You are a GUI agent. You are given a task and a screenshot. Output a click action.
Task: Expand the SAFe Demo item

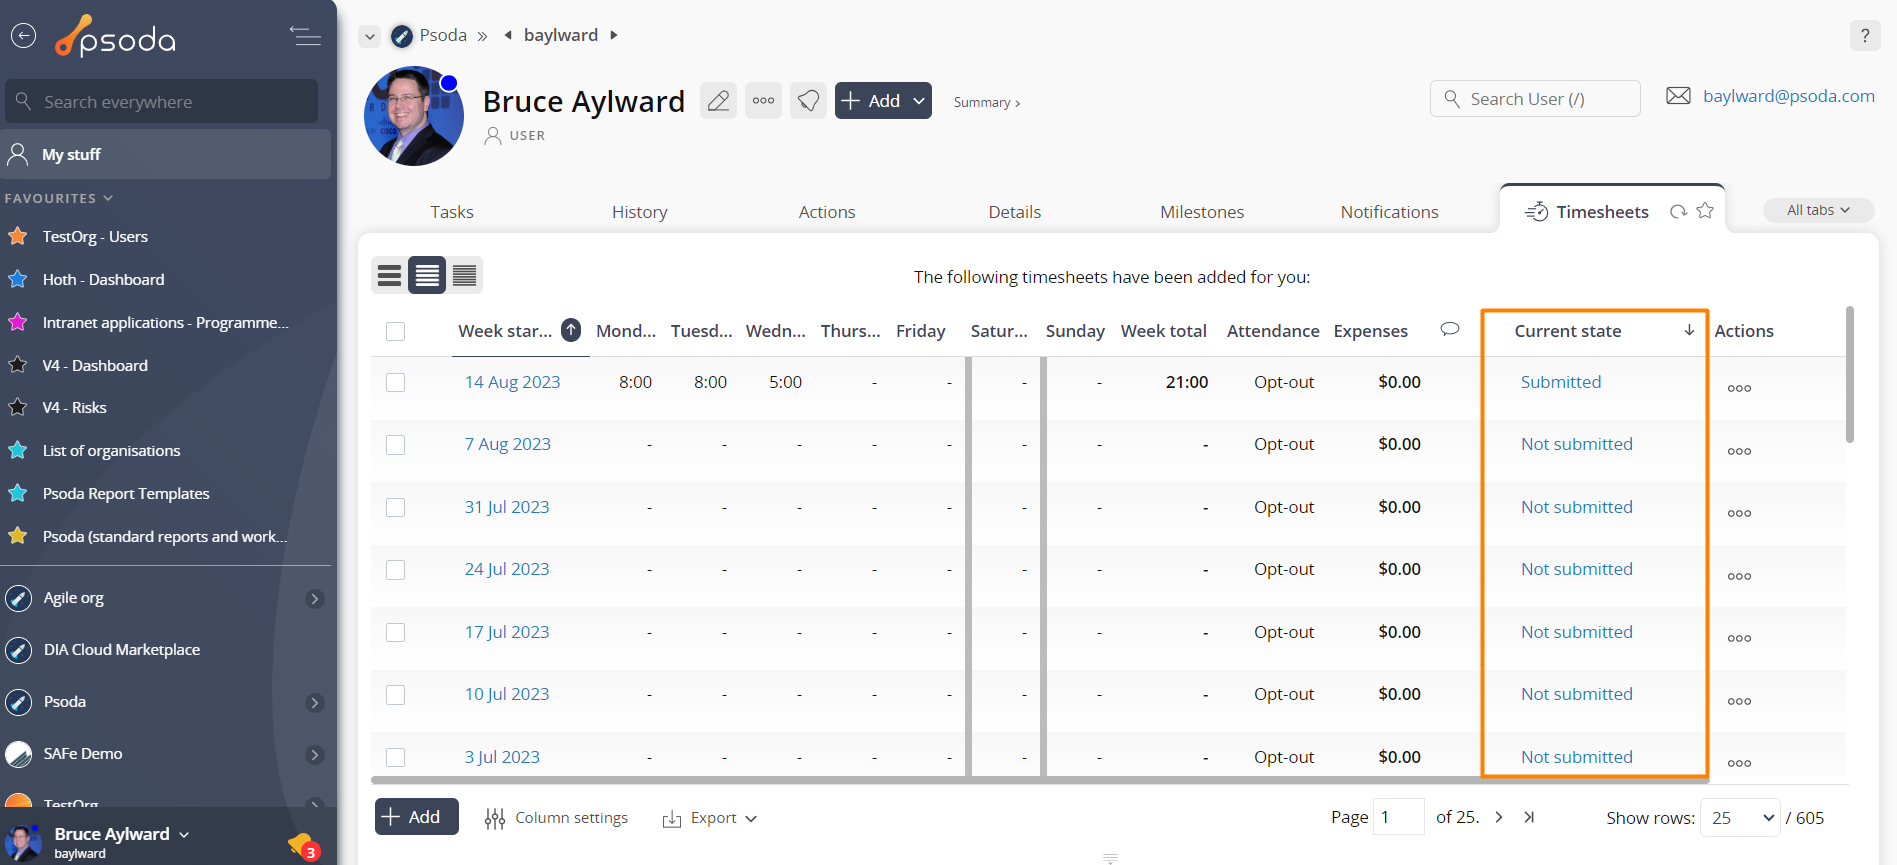[314, 754]
